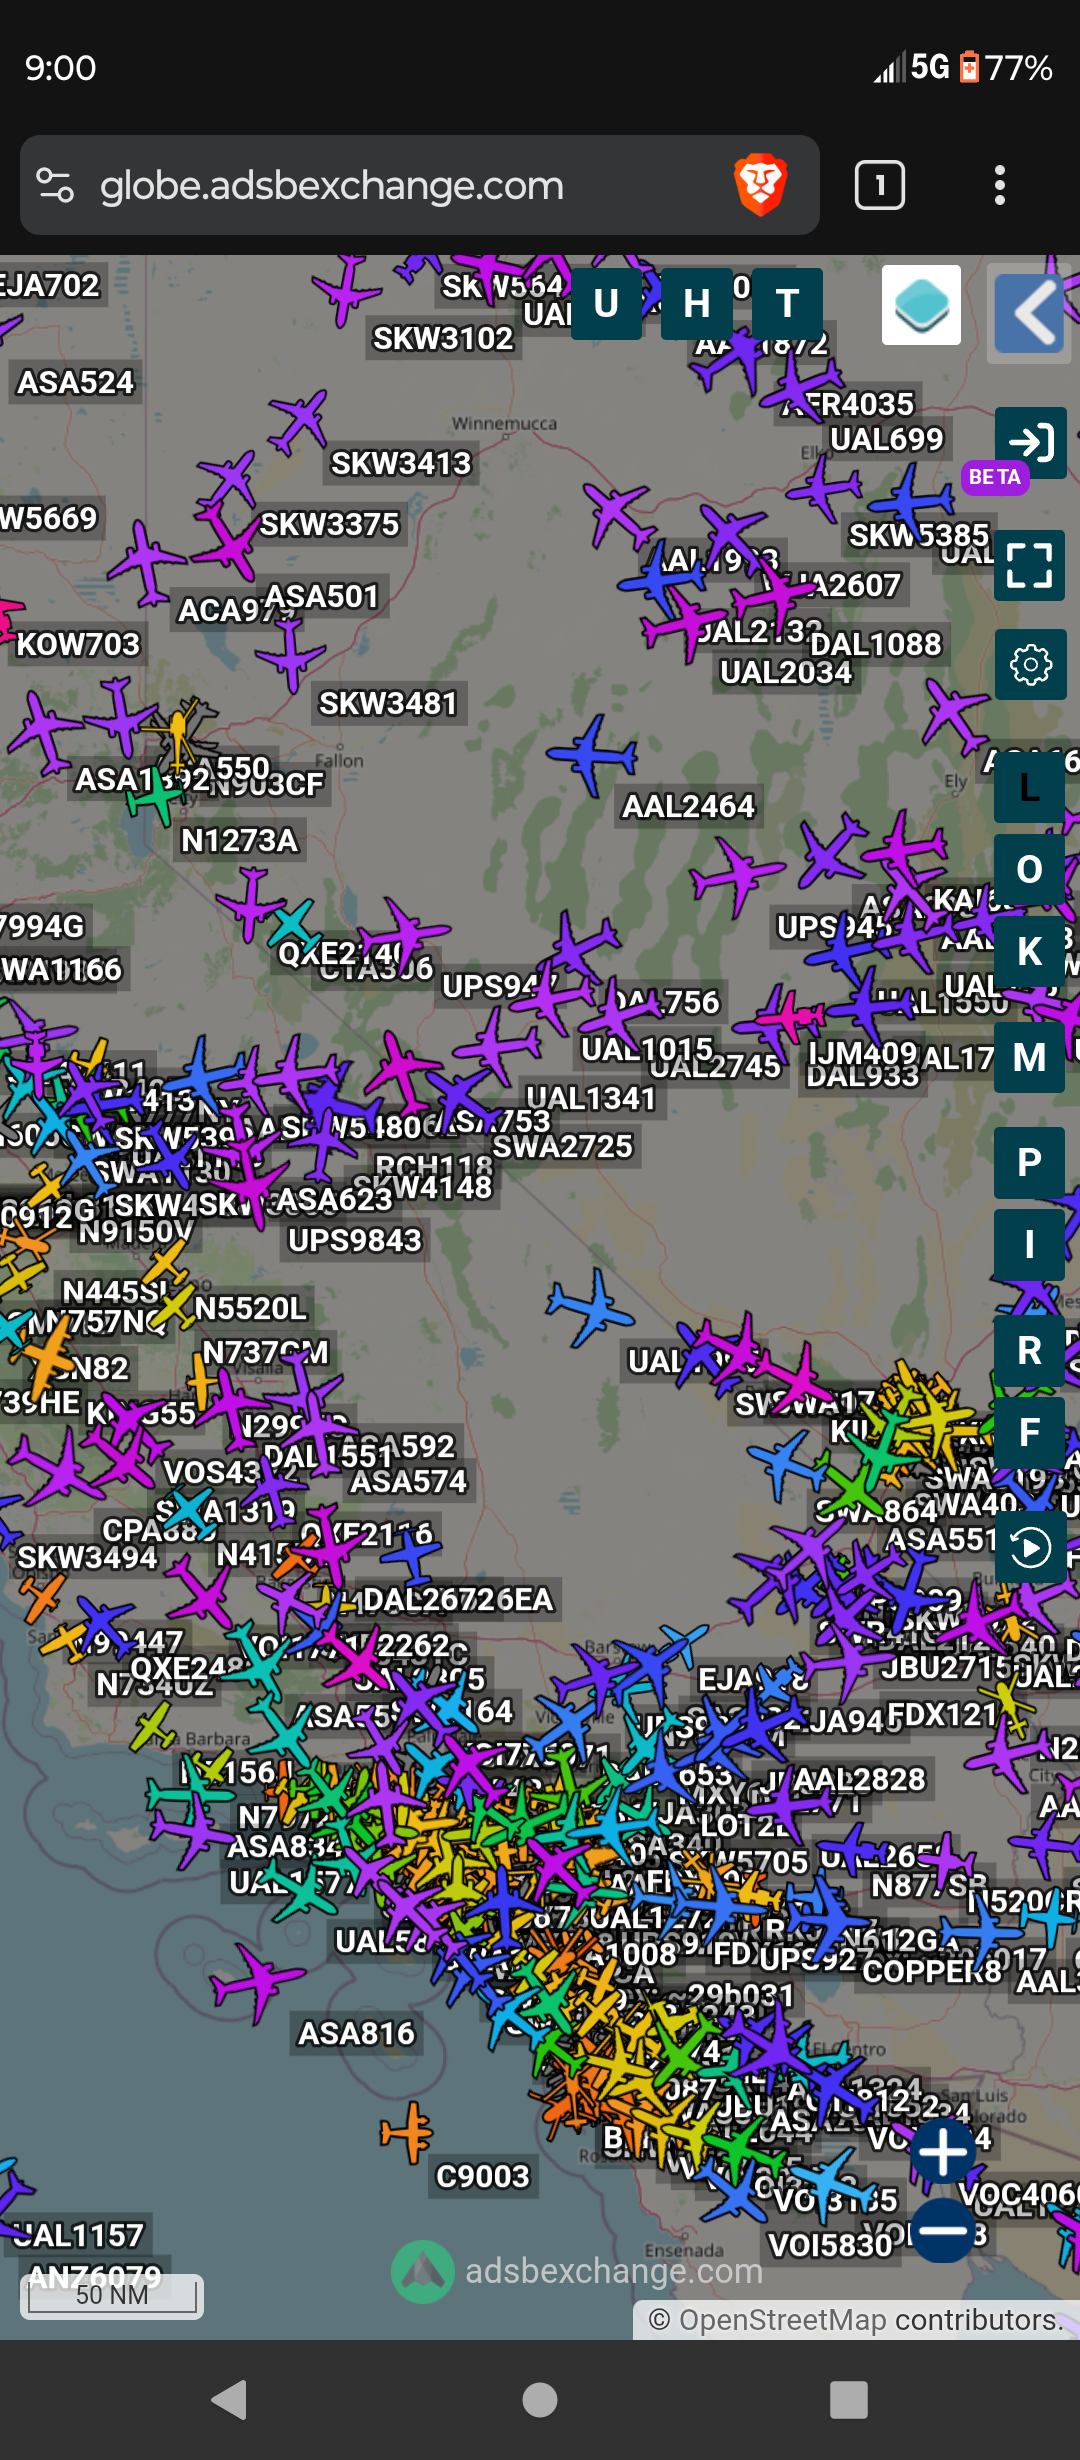Toggle the I map option
This screenshot has height=2460, width=1080.
(1029, 1245)
